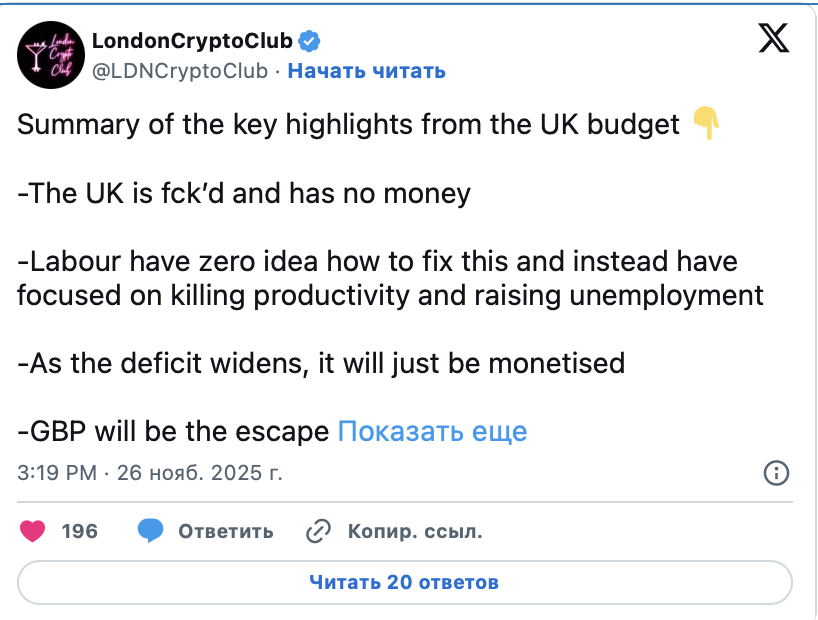Click the line about the deficit being monetised
Viewport: 818px width, 620px height.
tap(322, 363)
